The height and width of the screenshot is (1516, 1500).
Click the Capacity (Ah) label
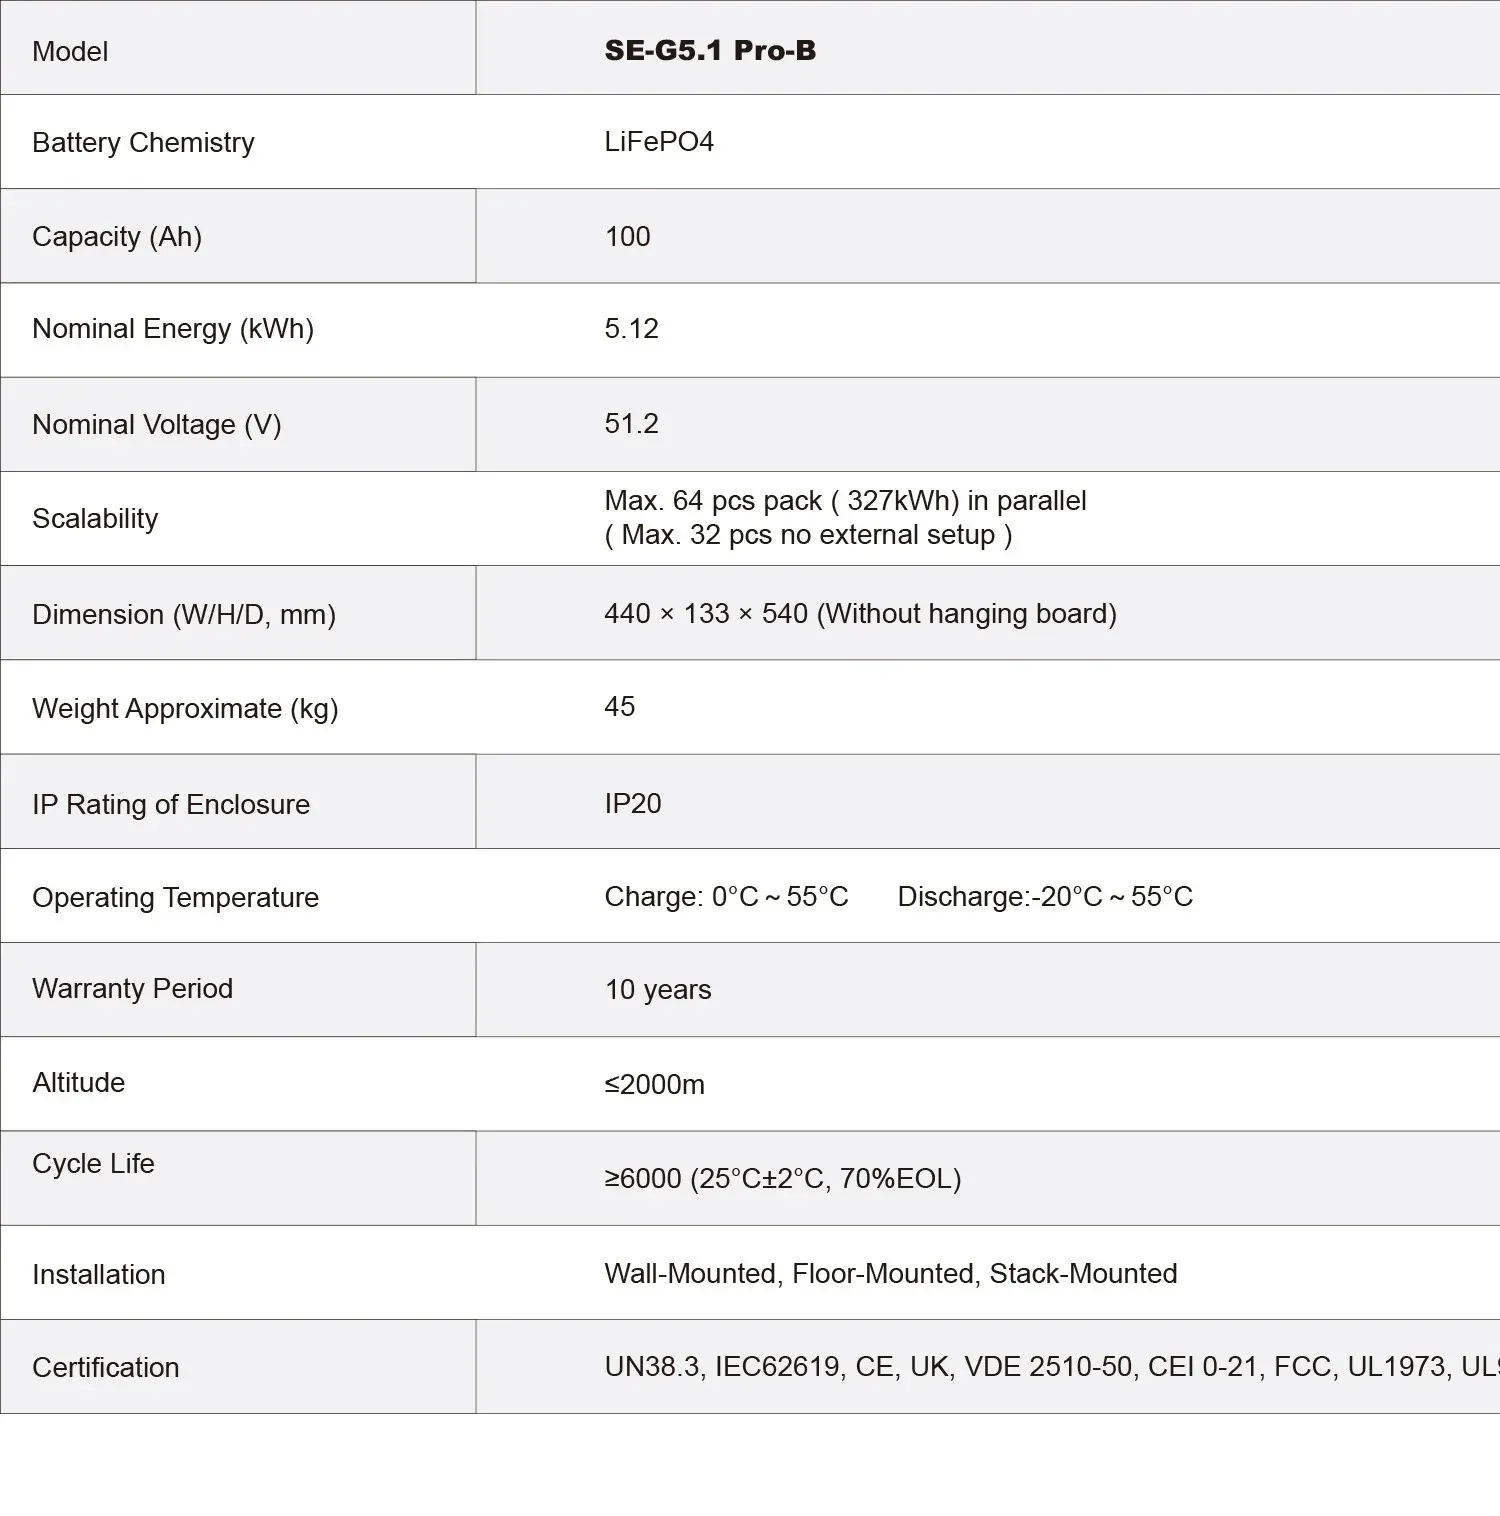pos(117,237)
